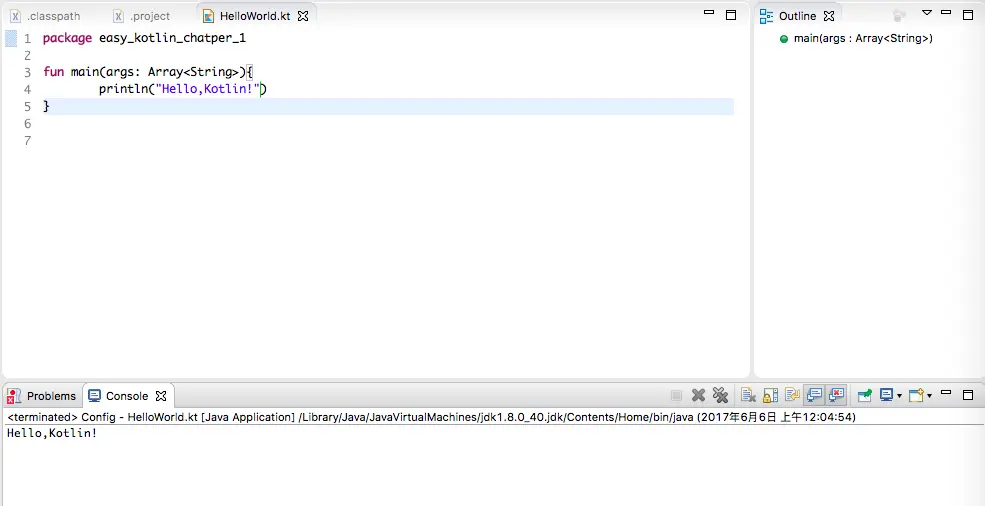Click the Open Console icon
The width and height of the screenshot is (985, 506).
917,395
